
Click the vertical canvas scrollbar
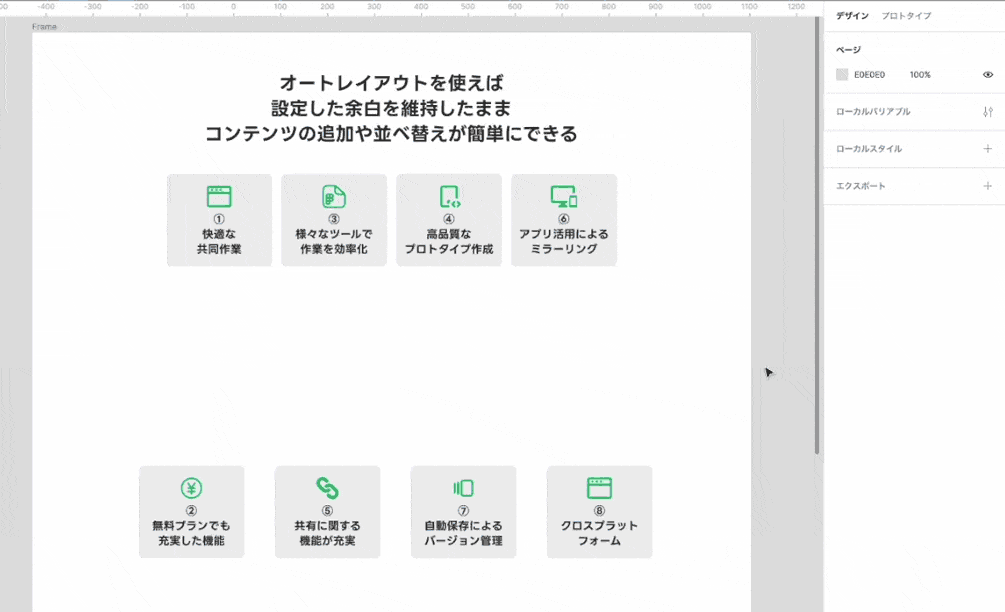[x=817, y=250]
